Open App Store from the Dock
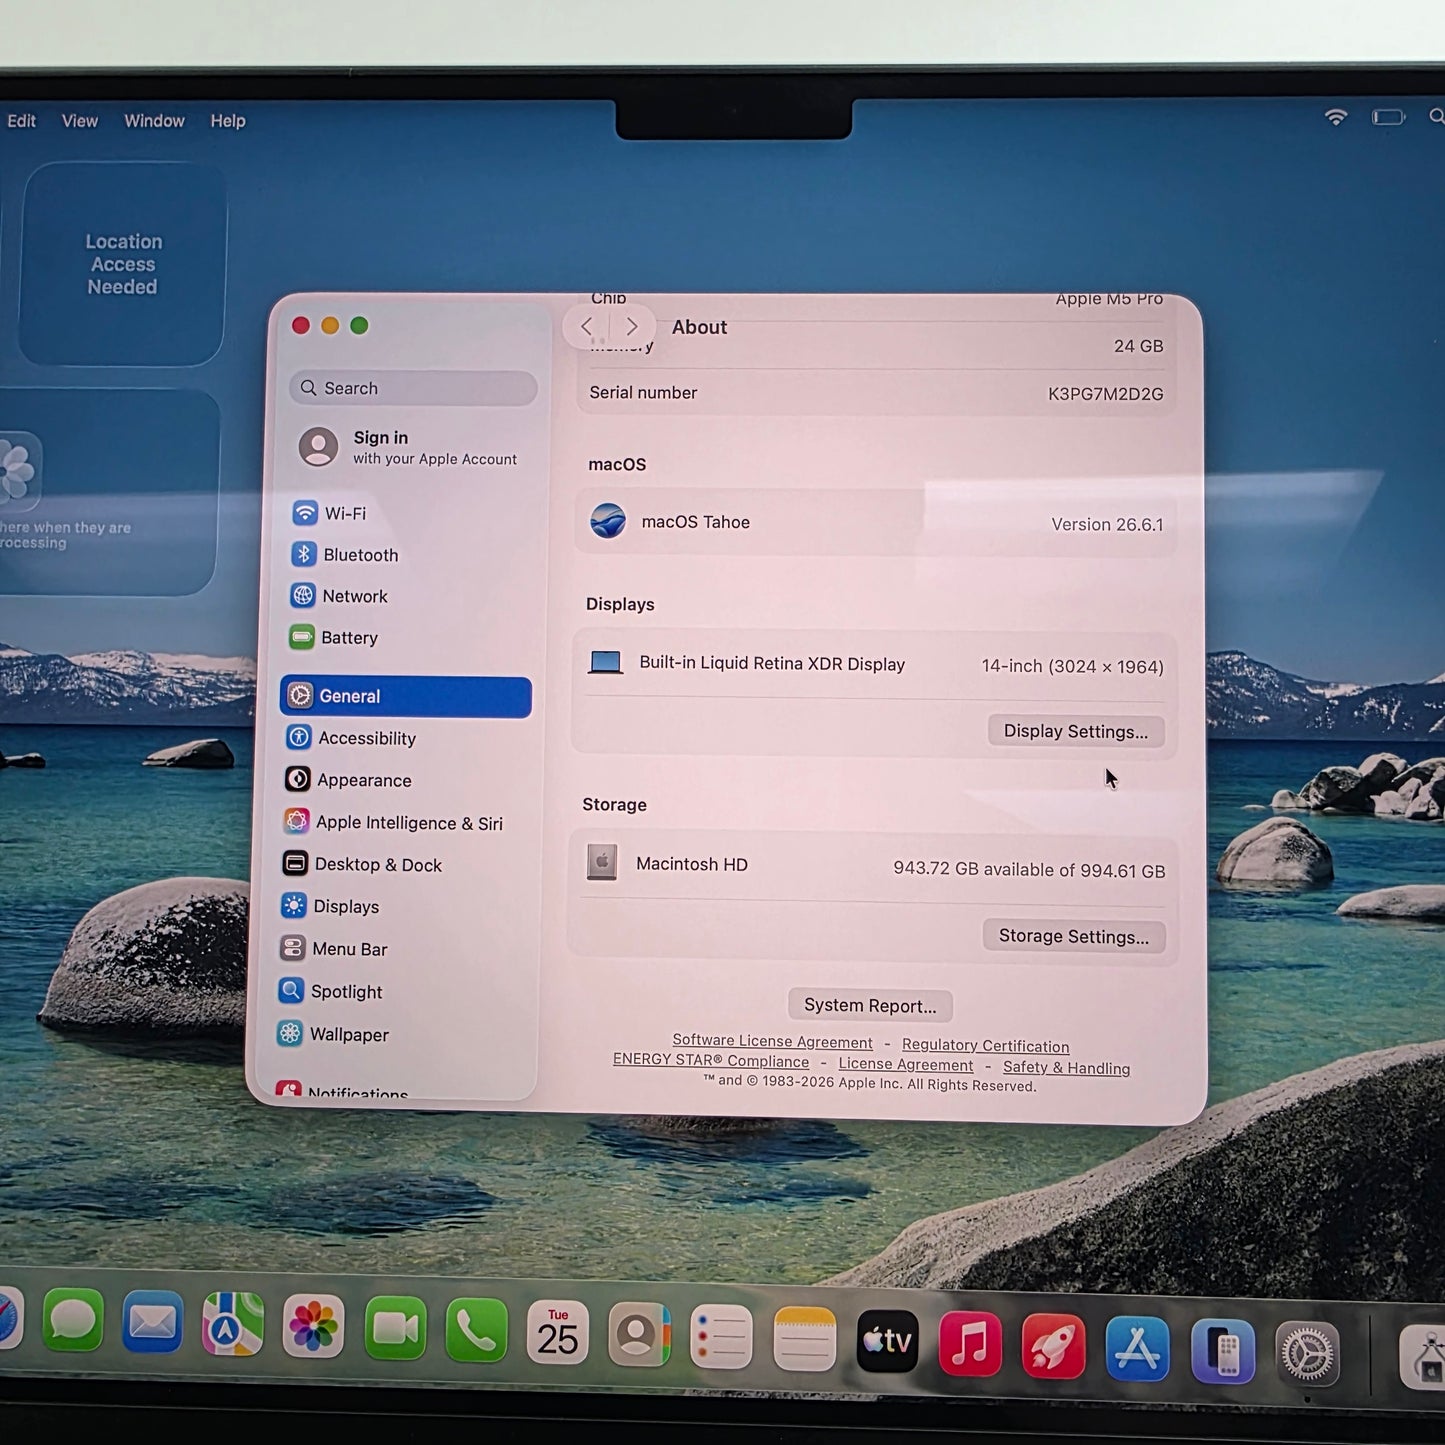The width and height of the screenshot is (1445, 1445). click(1137, 1349)
